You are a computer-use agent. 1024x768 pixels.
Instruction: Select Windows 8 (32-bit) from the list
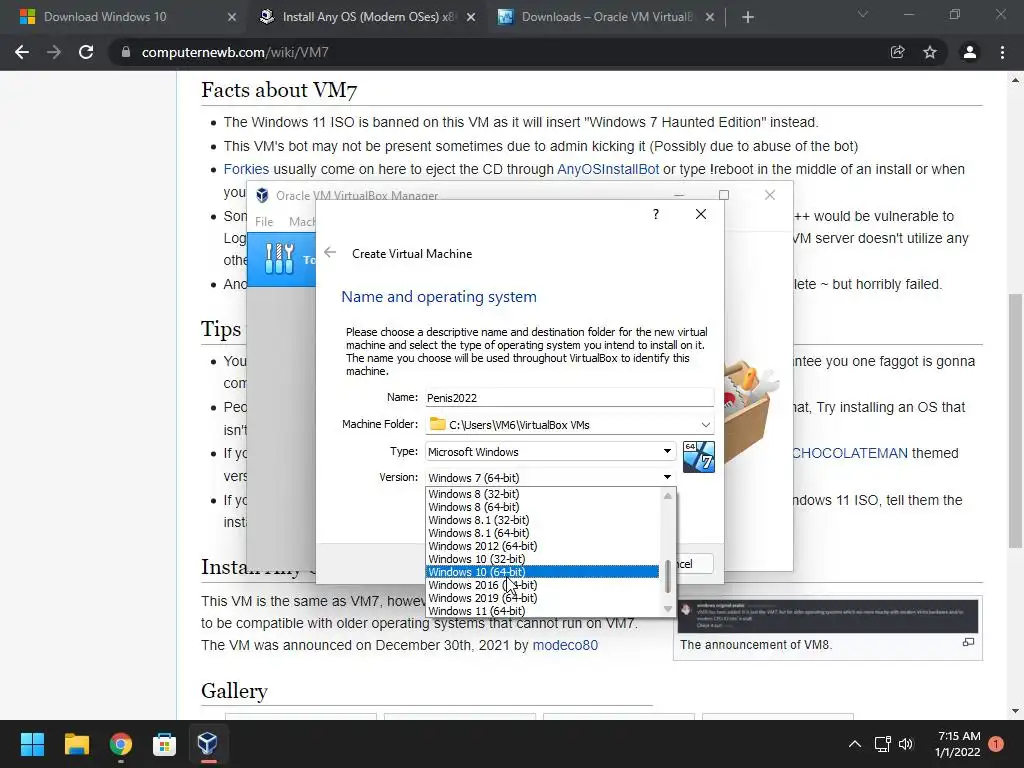click(x=543, y=494)
